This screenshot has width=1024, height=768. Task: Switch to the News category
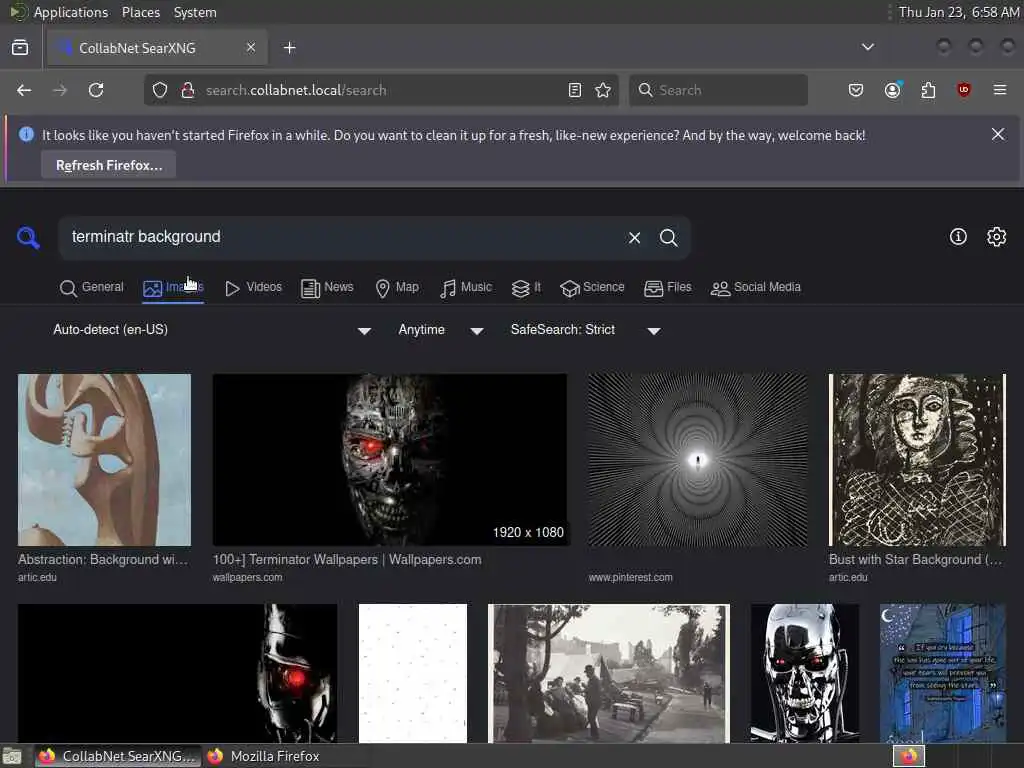[327, 287]
